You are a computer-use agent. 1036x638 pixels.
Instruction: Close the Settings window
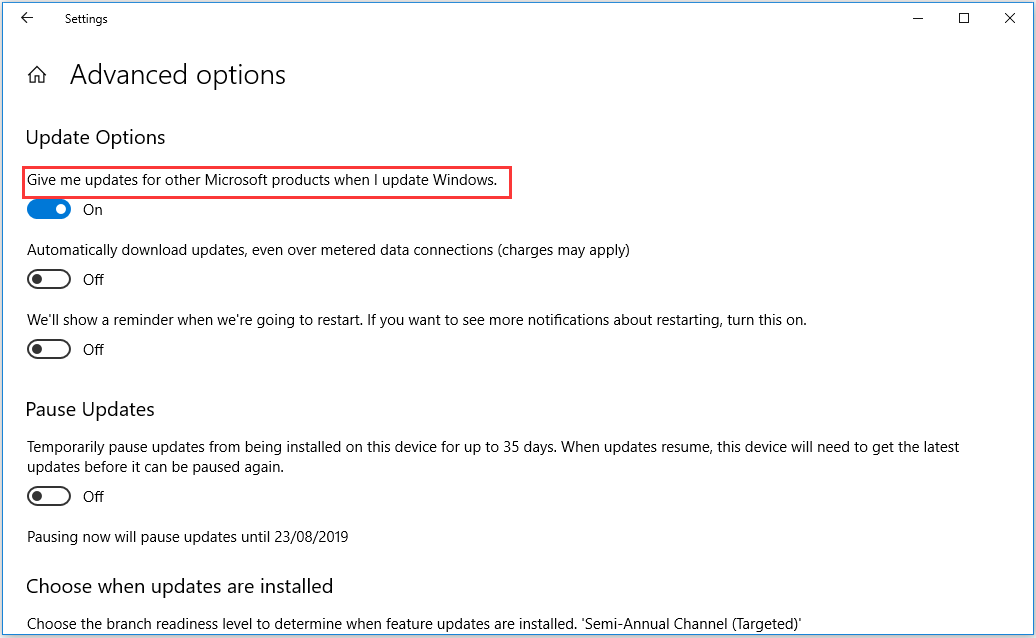tap(1010, 18)
